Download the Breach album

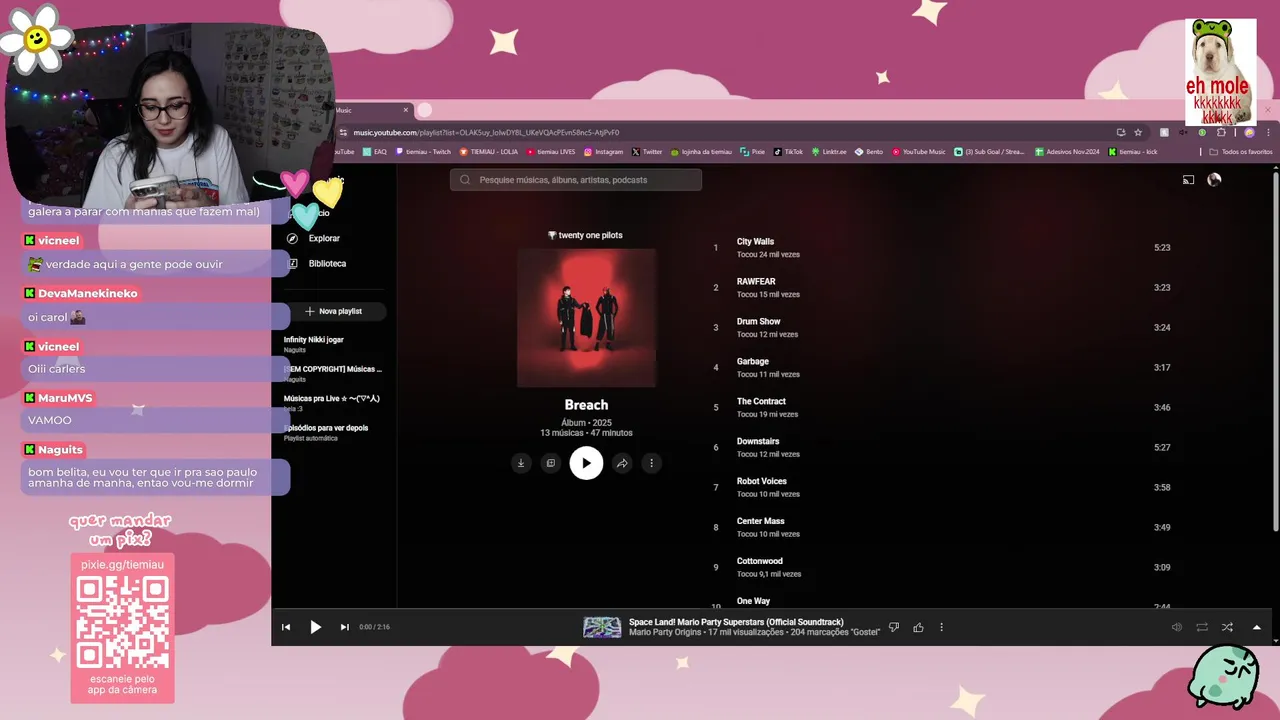coord(520,463)
